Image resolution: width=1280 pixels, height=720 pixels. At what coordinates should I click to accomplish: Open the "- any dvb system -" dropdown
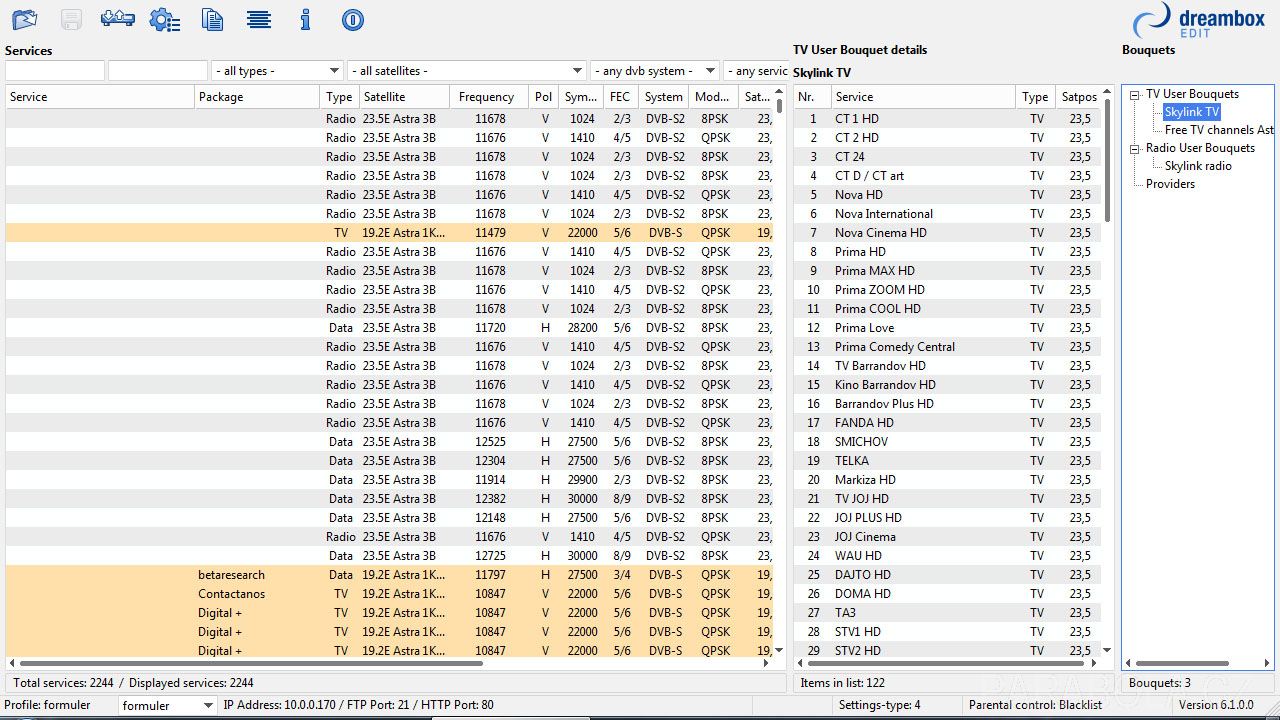(x=655, y=71)
